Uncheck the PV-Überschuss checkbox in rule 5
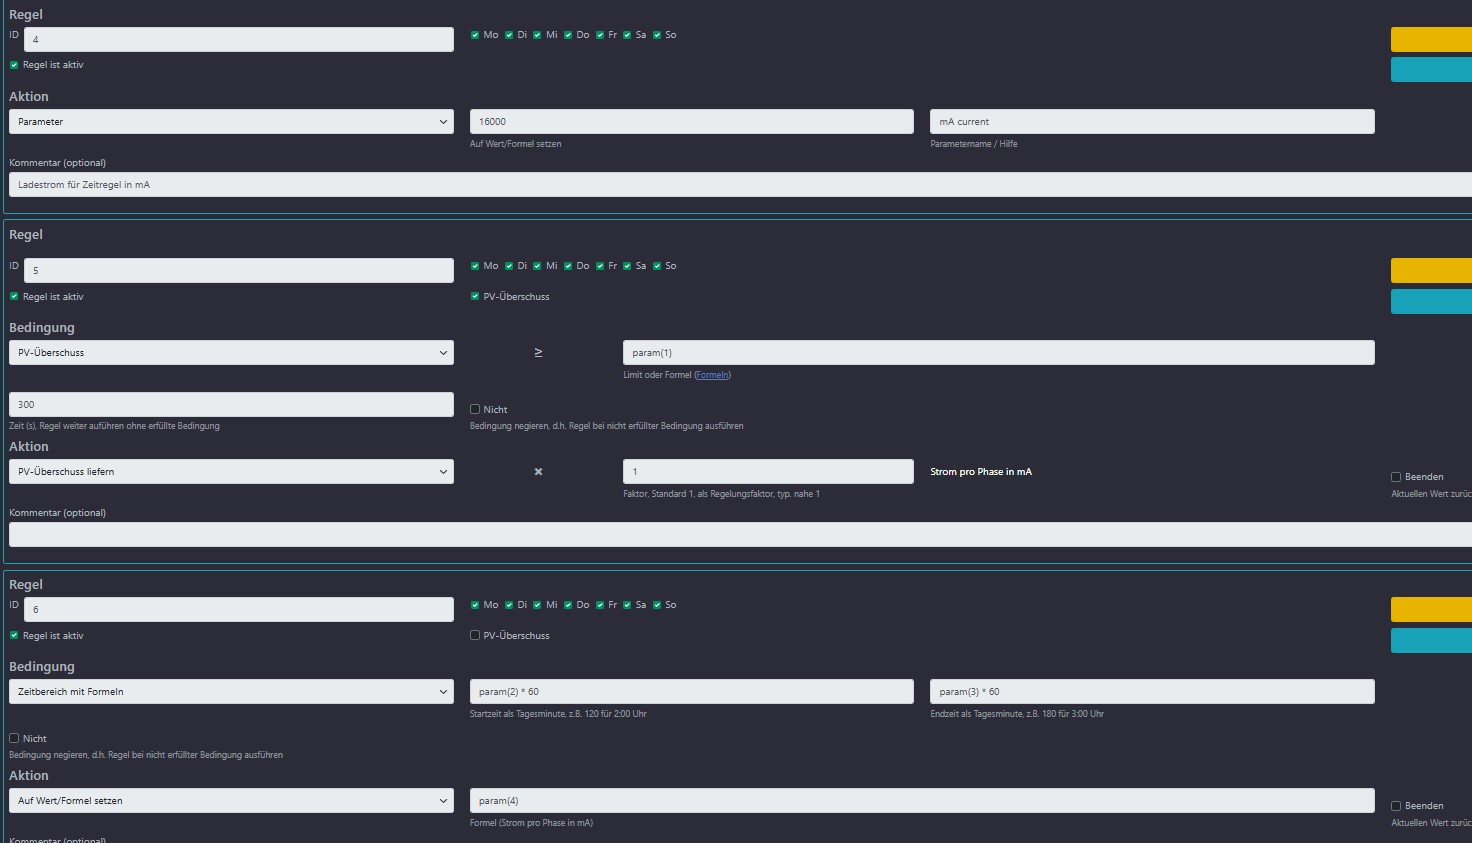1472x843 pixels. (475, 297)
